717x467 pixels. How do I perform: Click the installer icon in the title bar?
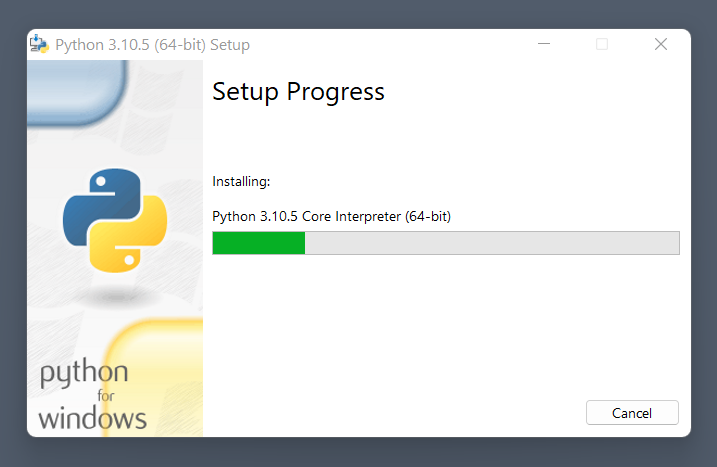pyautogui.click(x=39, y=44)
